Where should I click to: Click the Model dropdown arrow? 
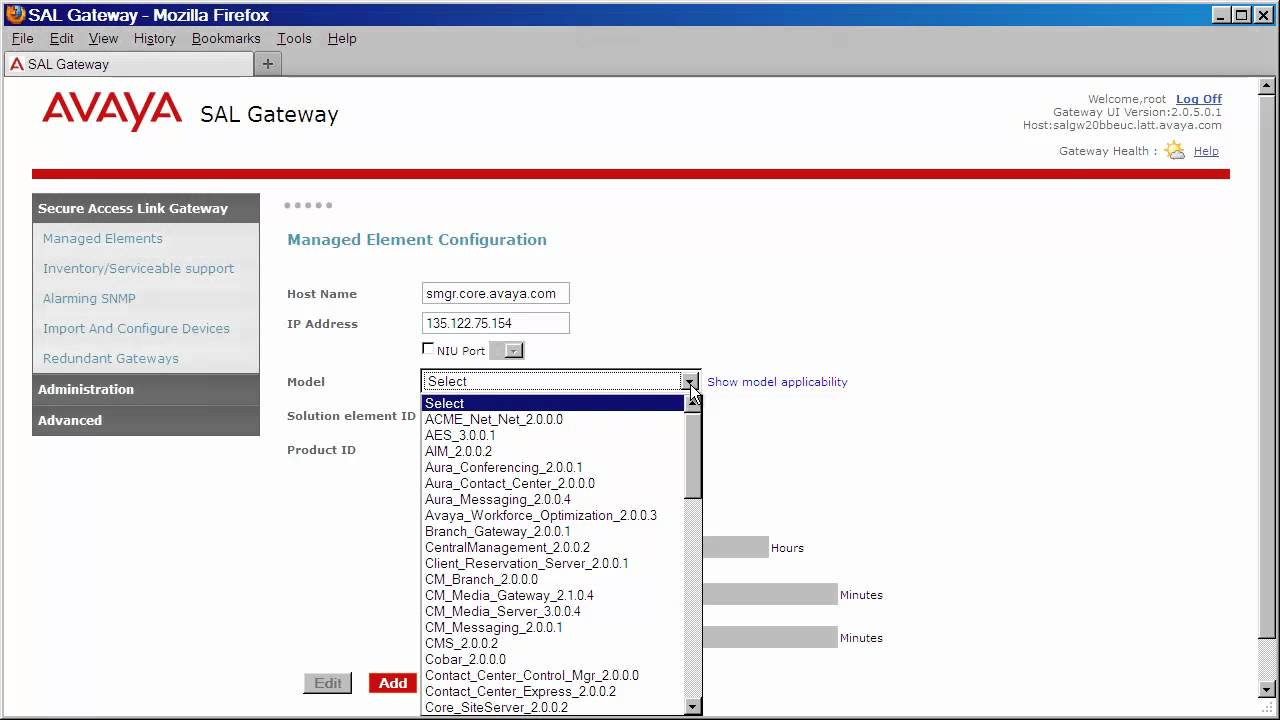click(x=690, y=381)
